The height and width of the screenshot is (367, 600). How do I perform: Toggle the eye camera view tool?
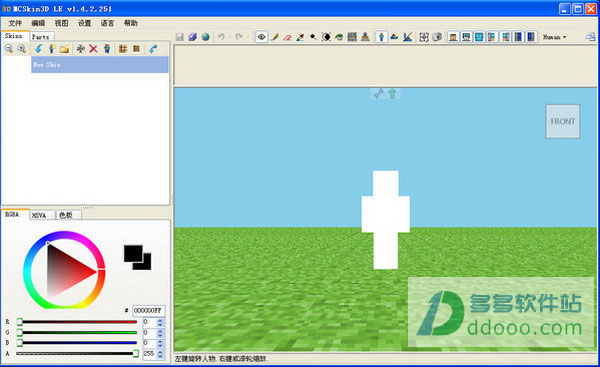coord(261,37)
